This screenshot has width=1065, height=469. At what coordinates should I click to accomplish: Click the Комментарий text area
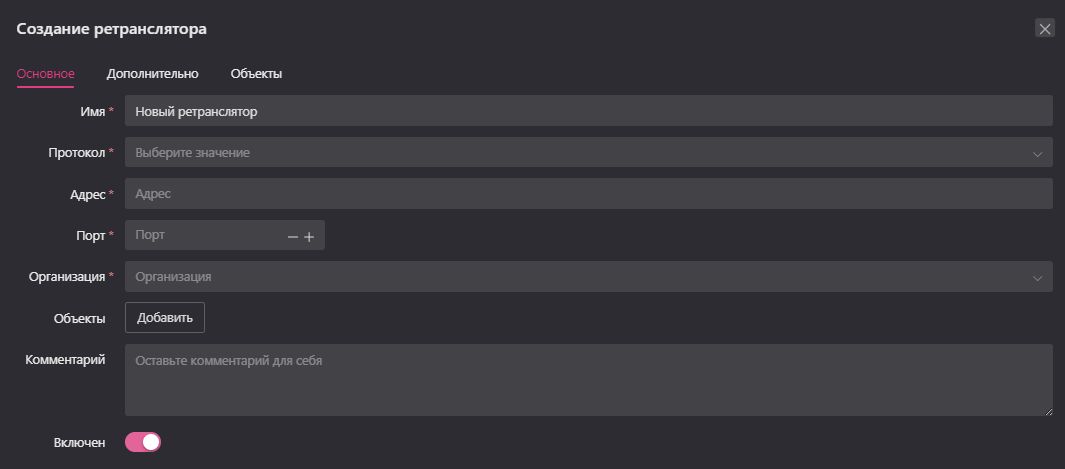588,380
